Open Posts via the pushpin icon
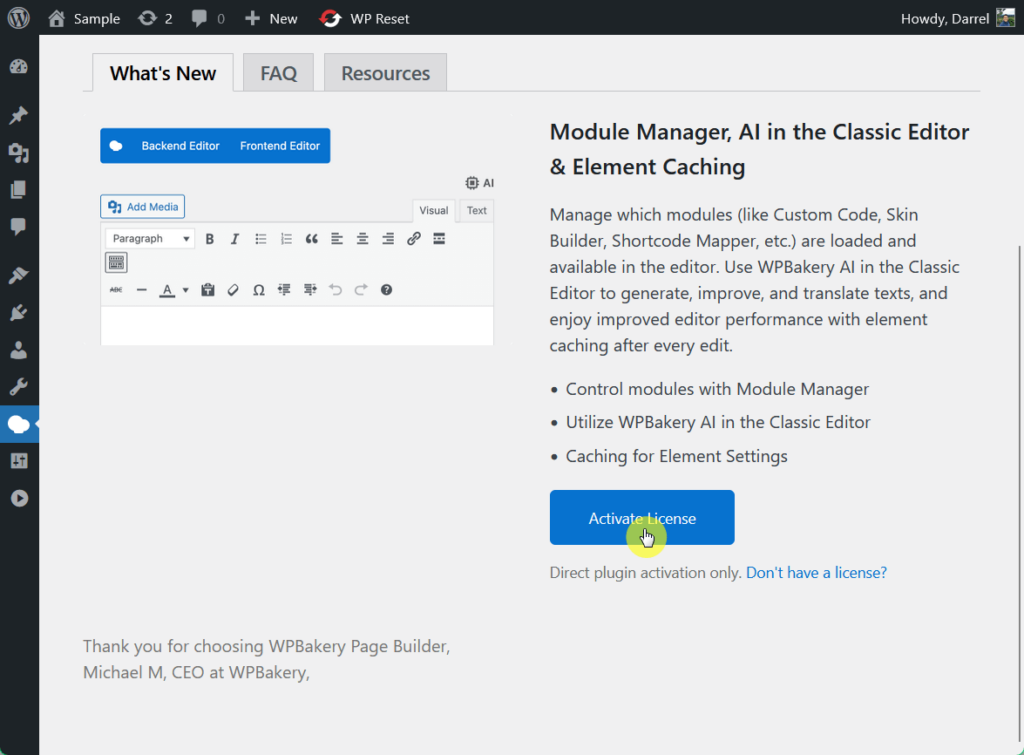Image resolution: width=1024 pixels, height=755 pixels. (18, 115)
